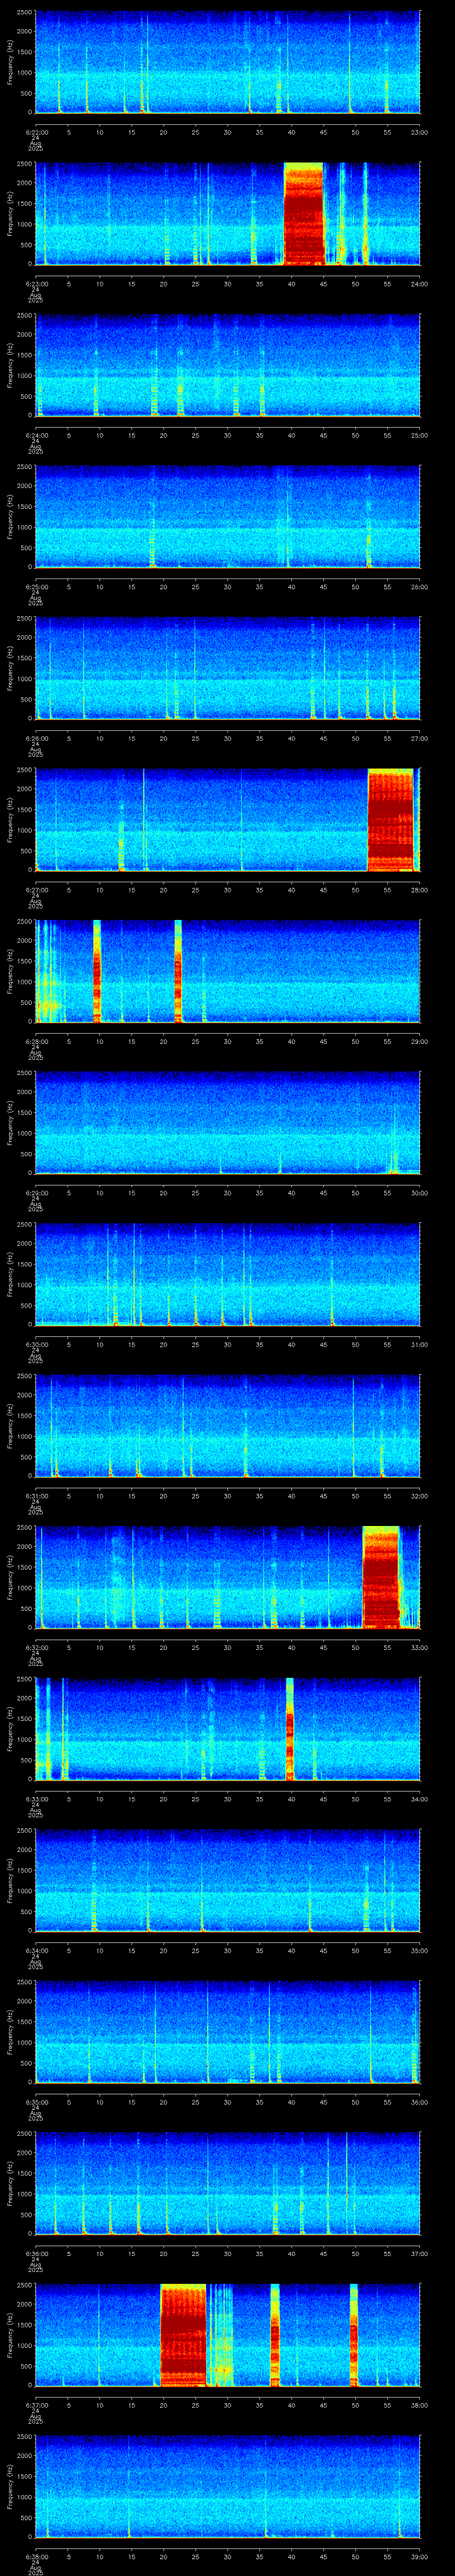This screenshot has height=2576, width=455.
Task: Select the 32:00 end label
Action: (419, 1495)
